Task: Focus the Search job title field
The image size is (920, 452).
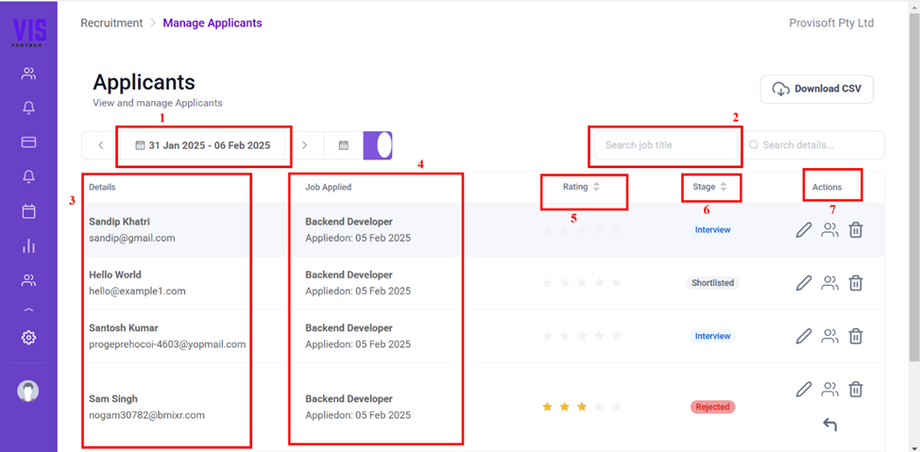Action: tap(663, 146)
